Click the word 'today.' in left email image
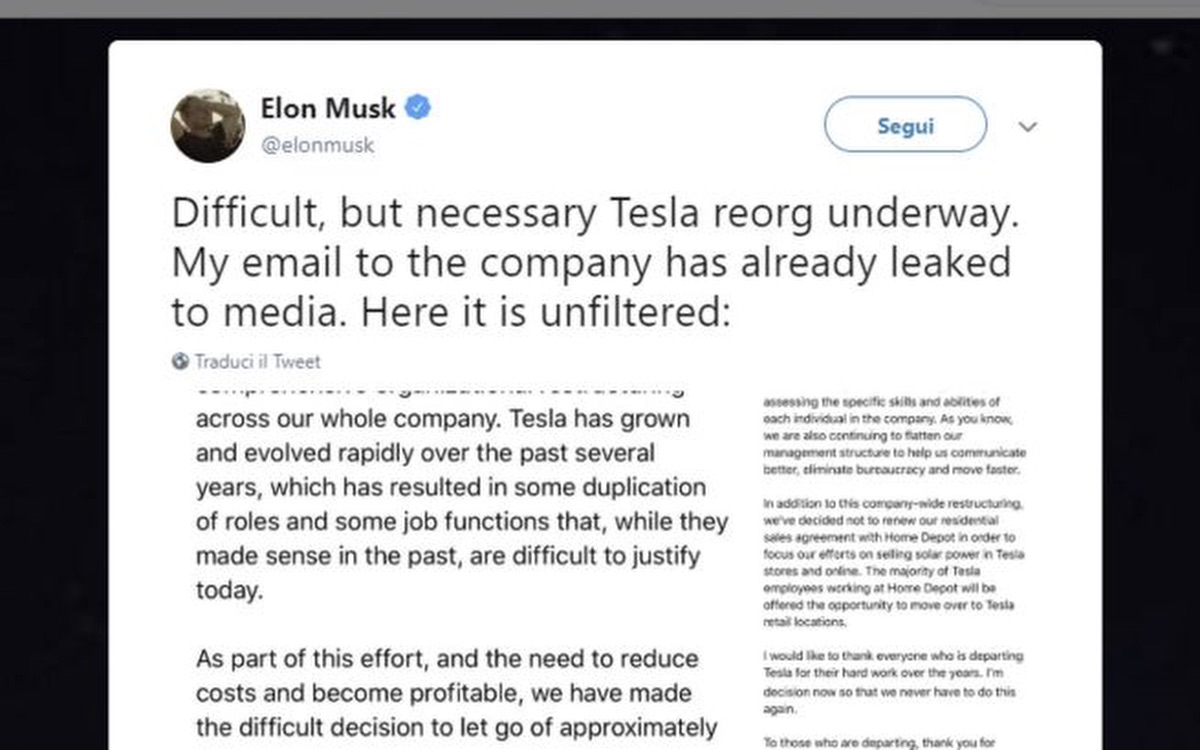Viewport: 1200px width, 750px height. pos(229,590)
